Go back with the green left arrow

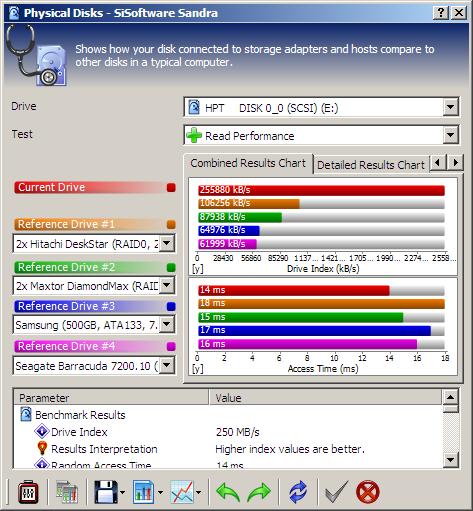point(228,492)
